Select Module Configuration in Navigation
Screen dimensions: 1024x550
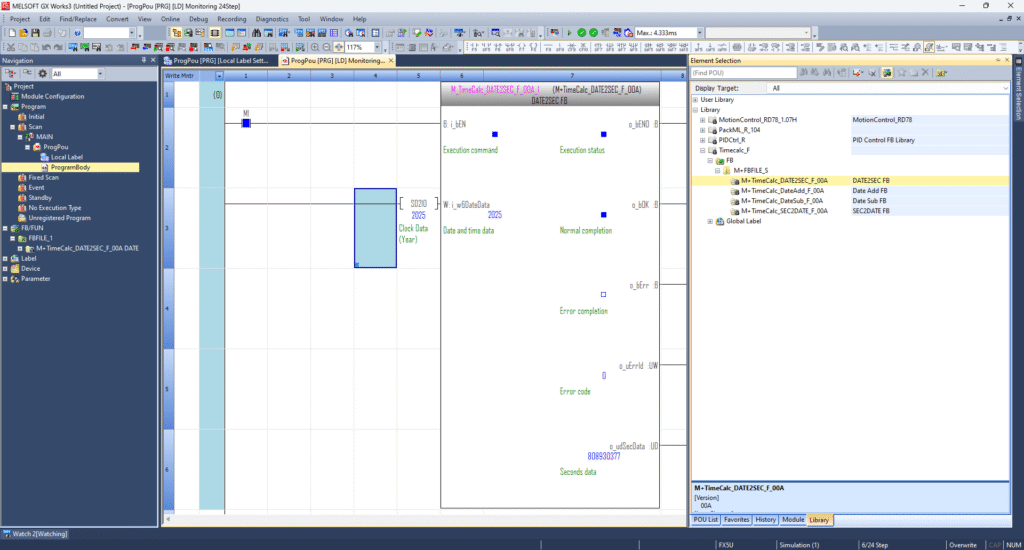click(x=52, y=97)
